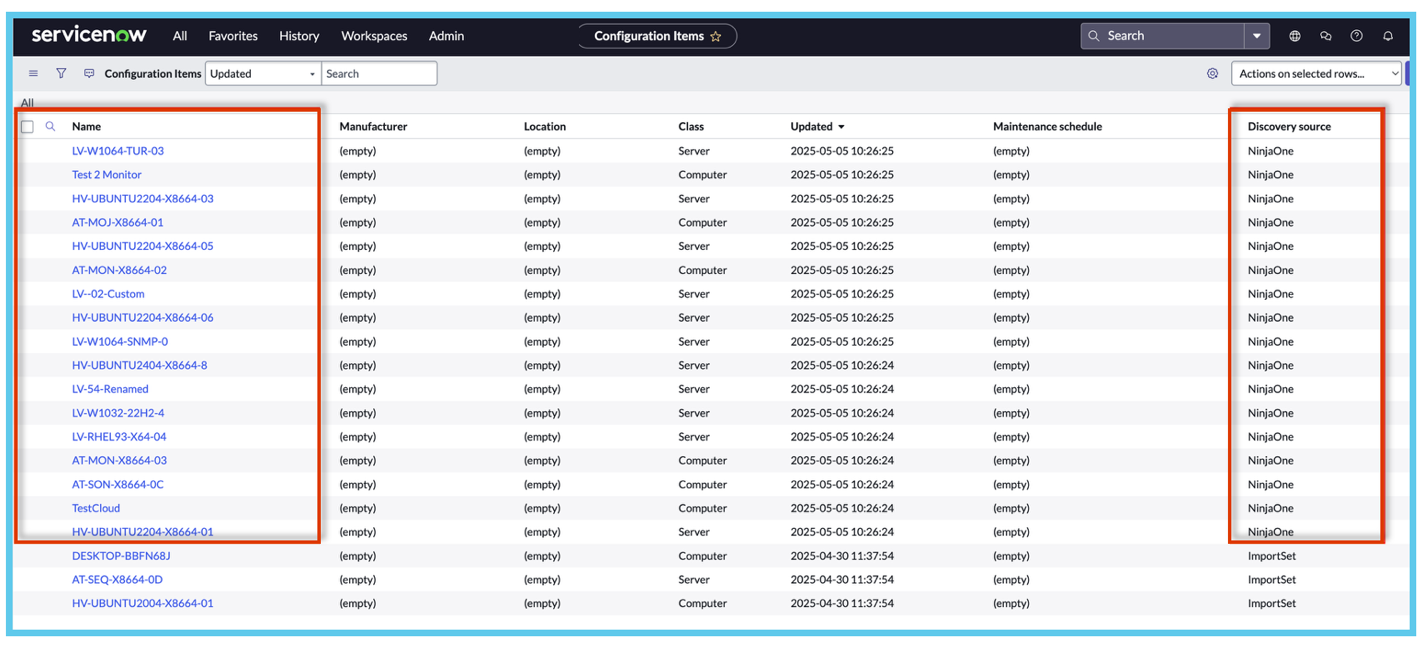Open the globe scope picker icon
The height and width of the screenshot is (648, 1428).
[1295, 36]
